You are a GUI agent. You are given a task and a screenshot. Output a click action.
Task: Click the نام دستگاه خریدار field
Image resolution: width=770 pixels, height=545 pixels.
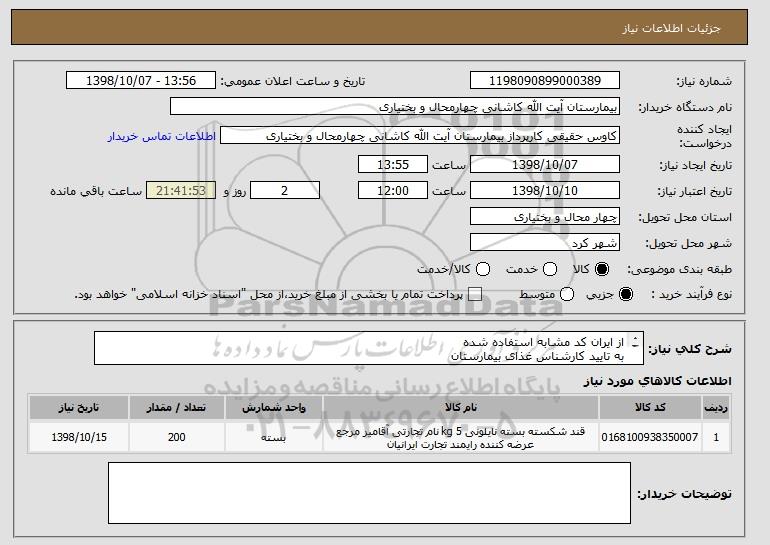[x=395, y=107]
